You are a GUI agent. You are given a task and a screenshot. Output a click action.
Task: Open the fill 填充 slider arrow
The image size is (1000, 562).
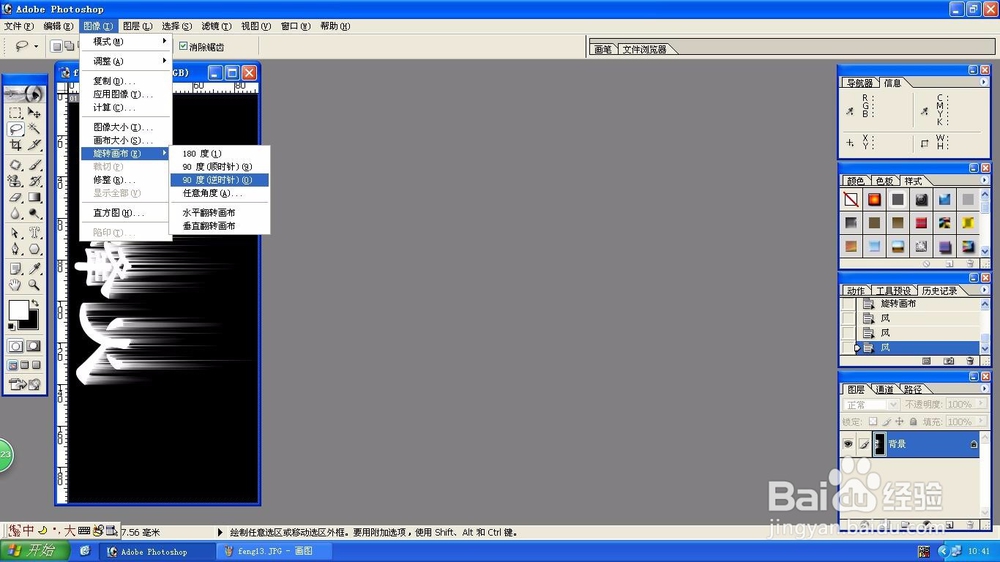[981, 422]
